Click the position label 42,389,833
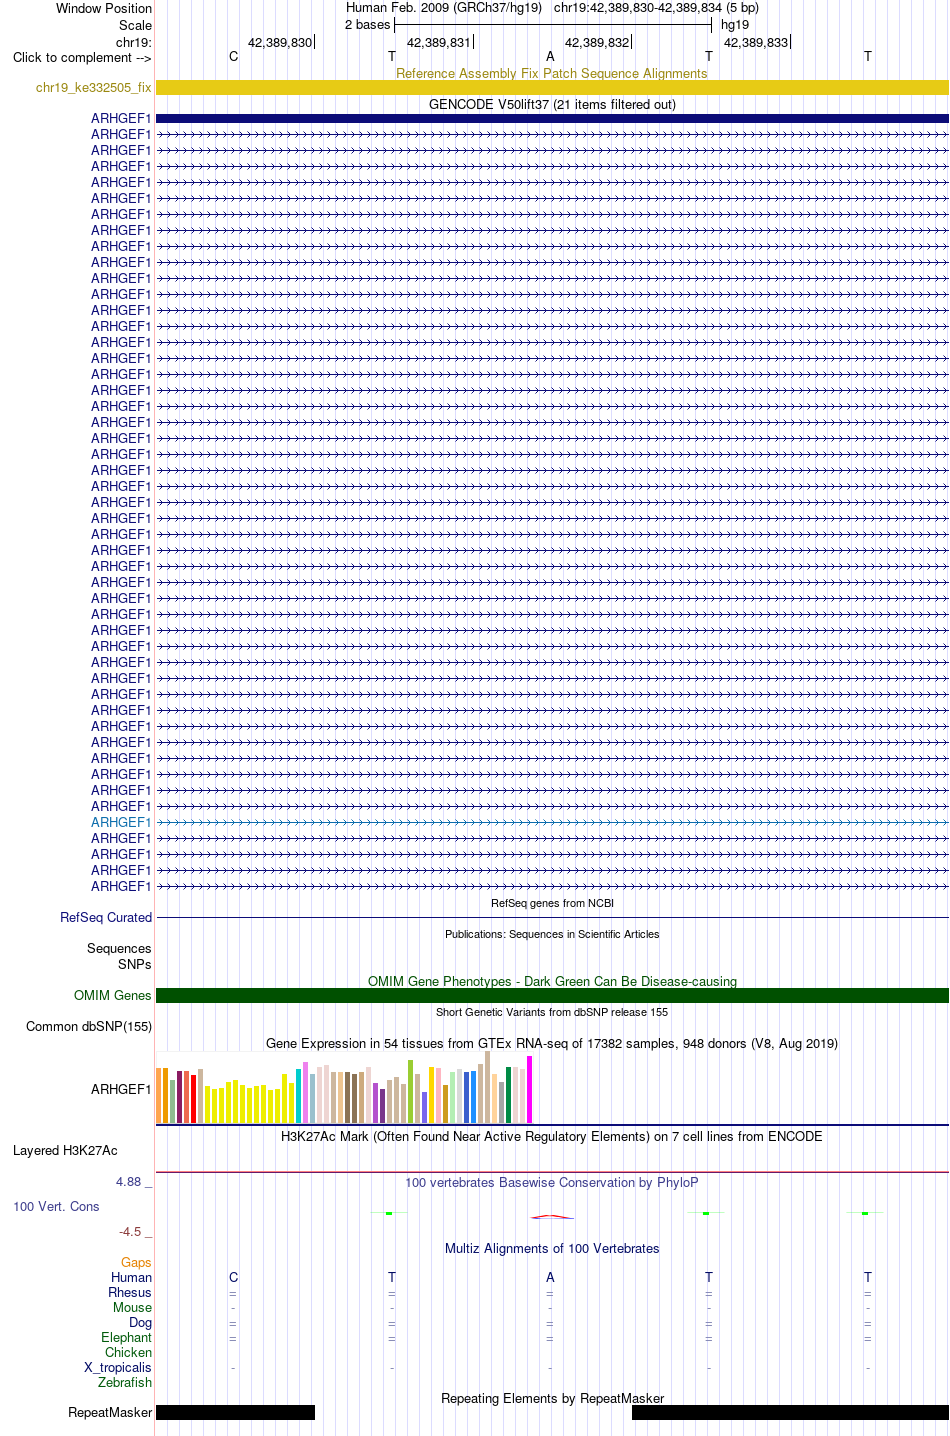950x1436 pixels. click(x=756, y=42)
